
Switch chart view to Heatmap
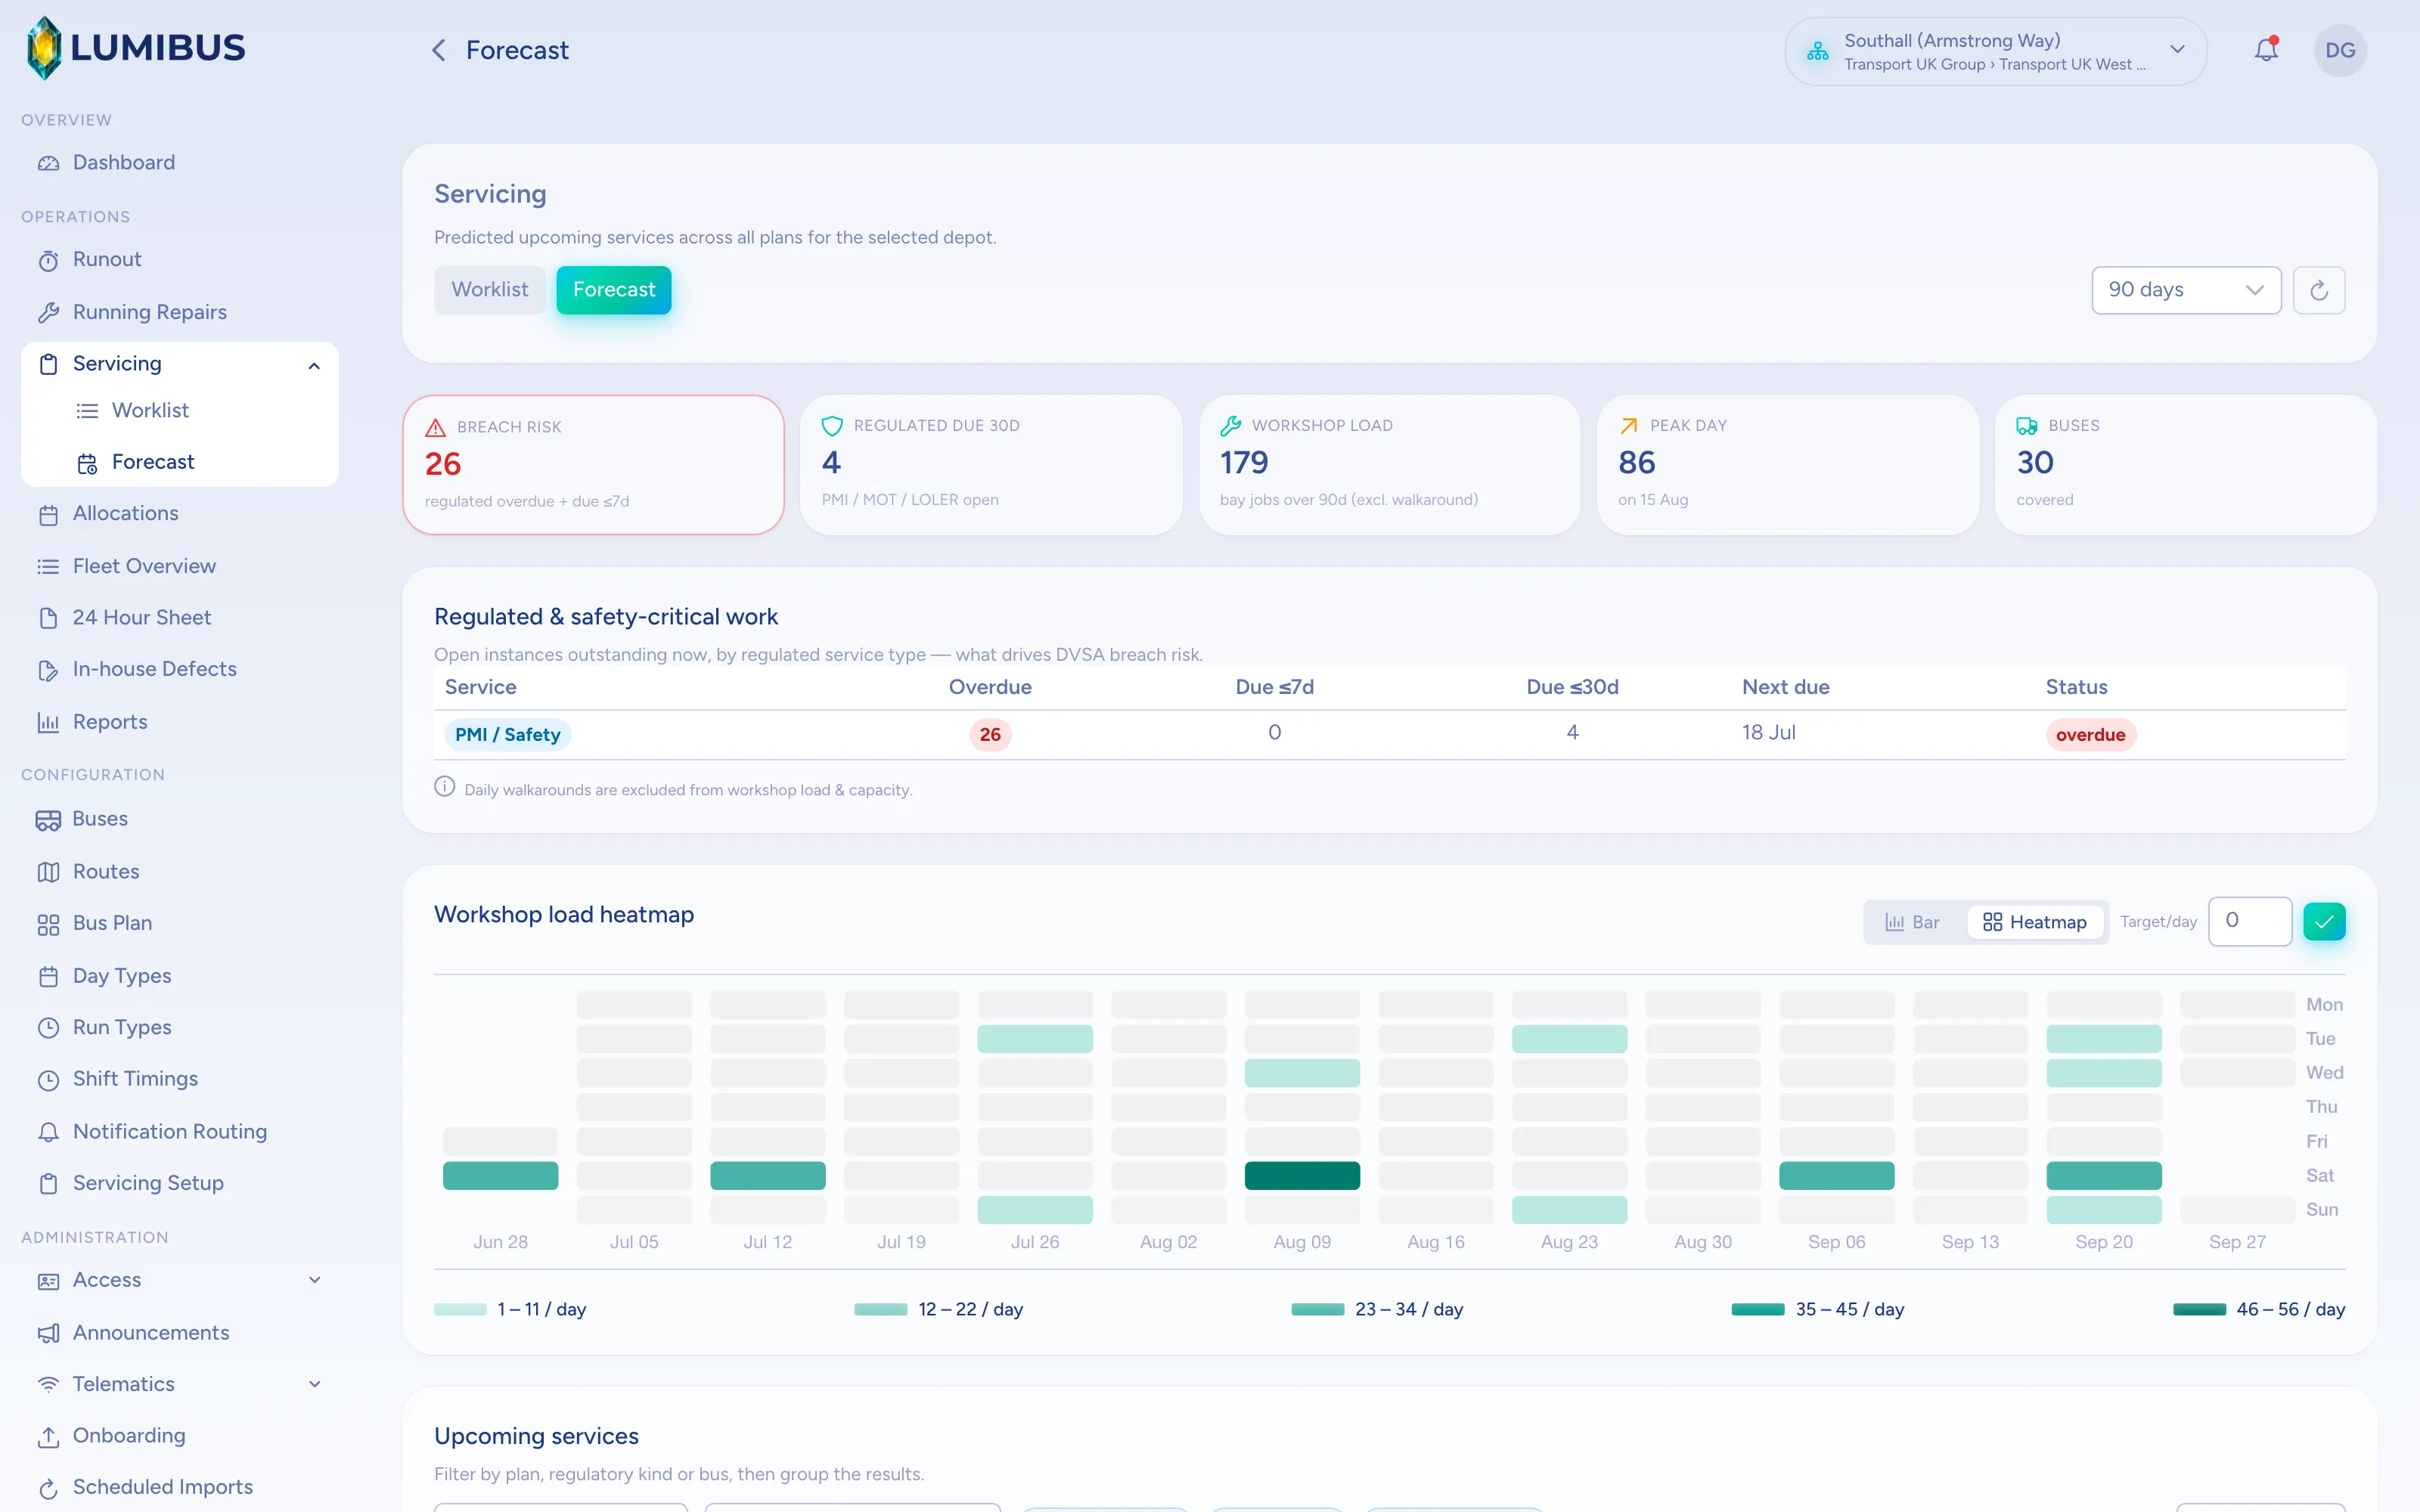click(2035, 922)
